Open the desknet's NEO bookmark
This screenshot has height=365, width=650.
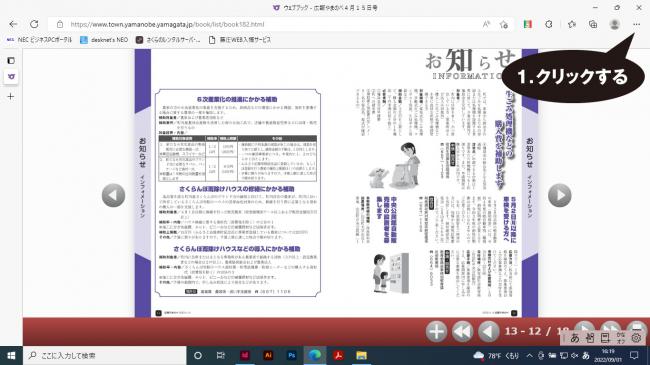tap(104, 40)
